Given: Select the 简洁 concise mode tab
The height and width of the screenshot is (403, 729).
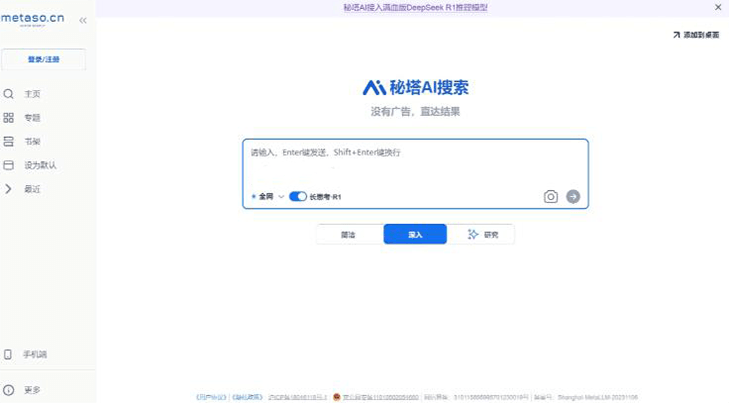Looking at the screenshot, I should pos(348,234).
